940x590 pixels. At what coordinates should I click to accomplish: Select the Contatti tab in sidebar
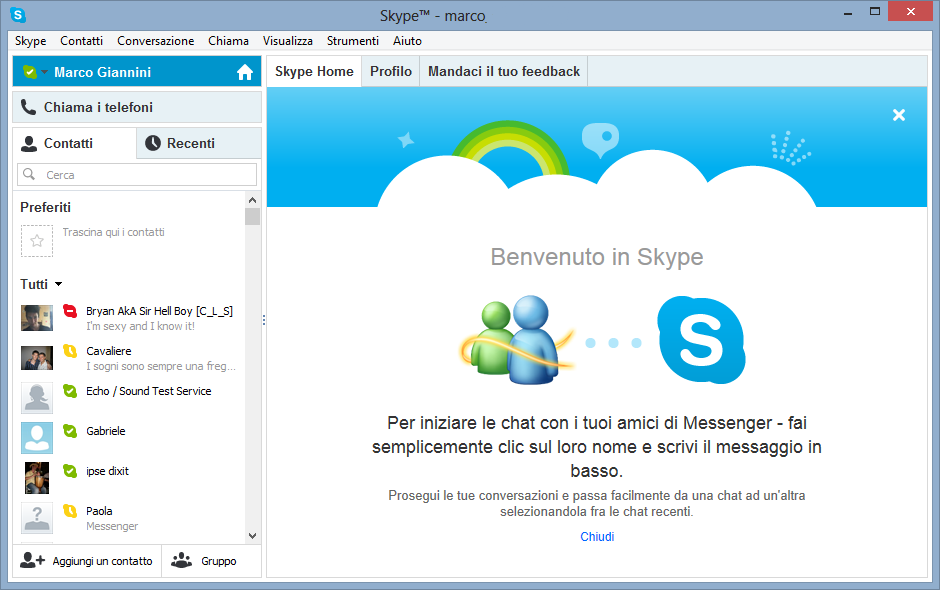(x=74, y=143)
